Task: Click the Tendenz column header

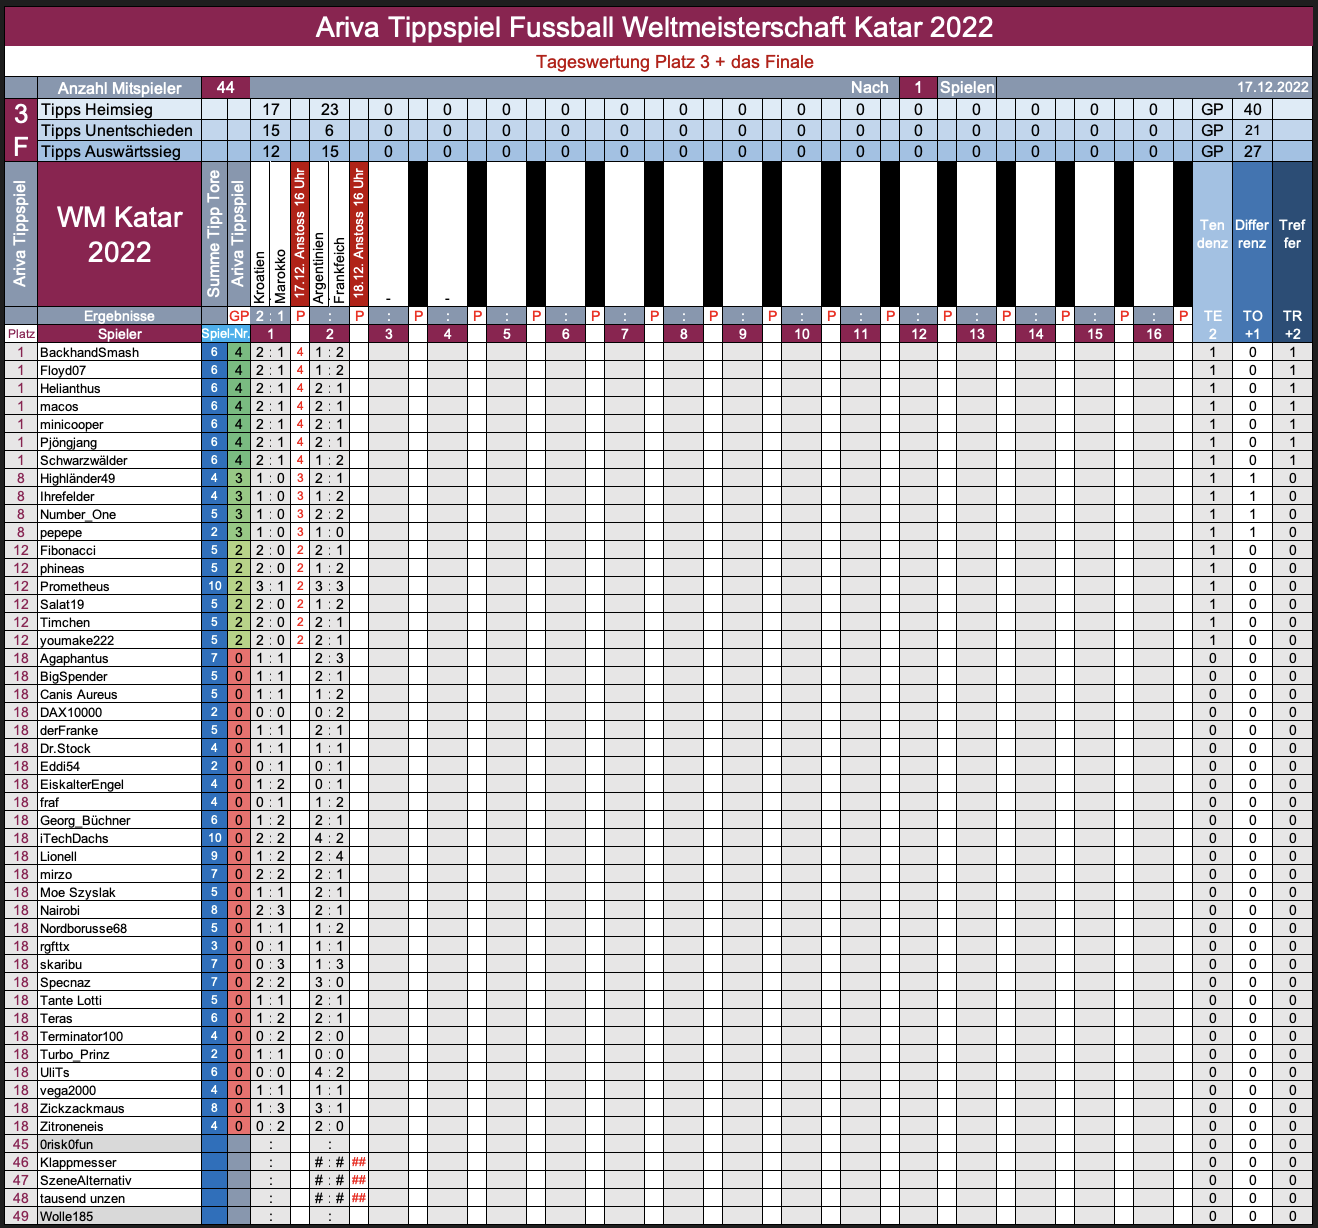Action: coord(1212,234)
